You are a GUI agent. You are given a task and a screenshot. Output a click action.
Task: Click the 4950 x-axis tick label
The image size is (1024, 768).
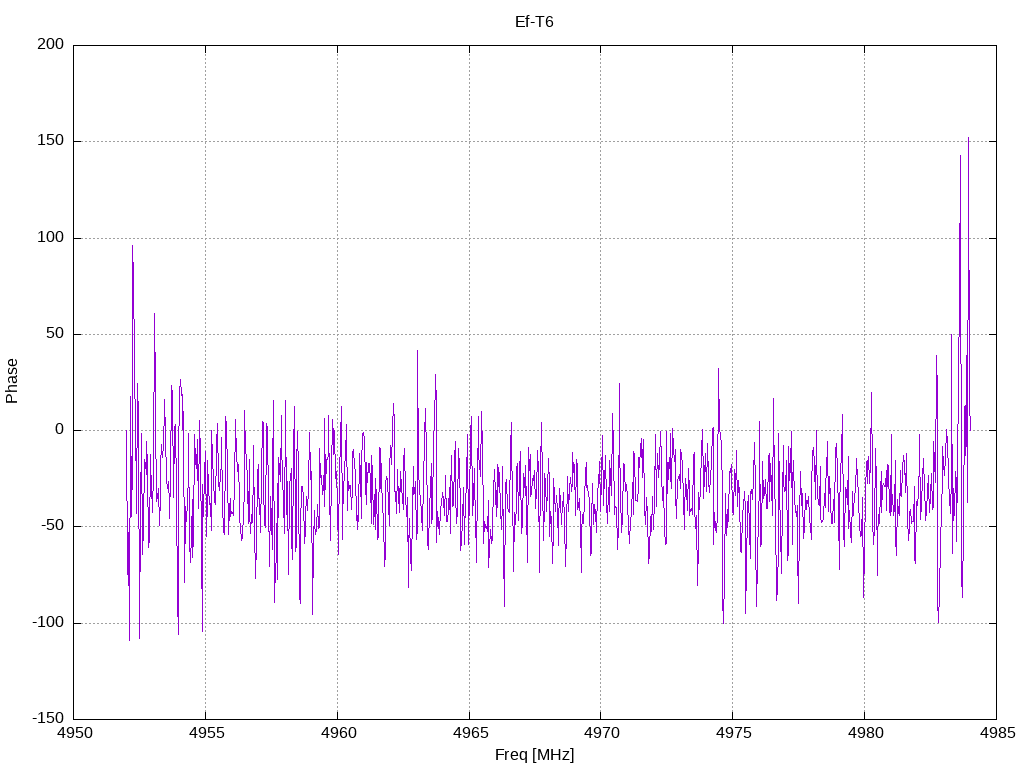[x=74, y=734]
